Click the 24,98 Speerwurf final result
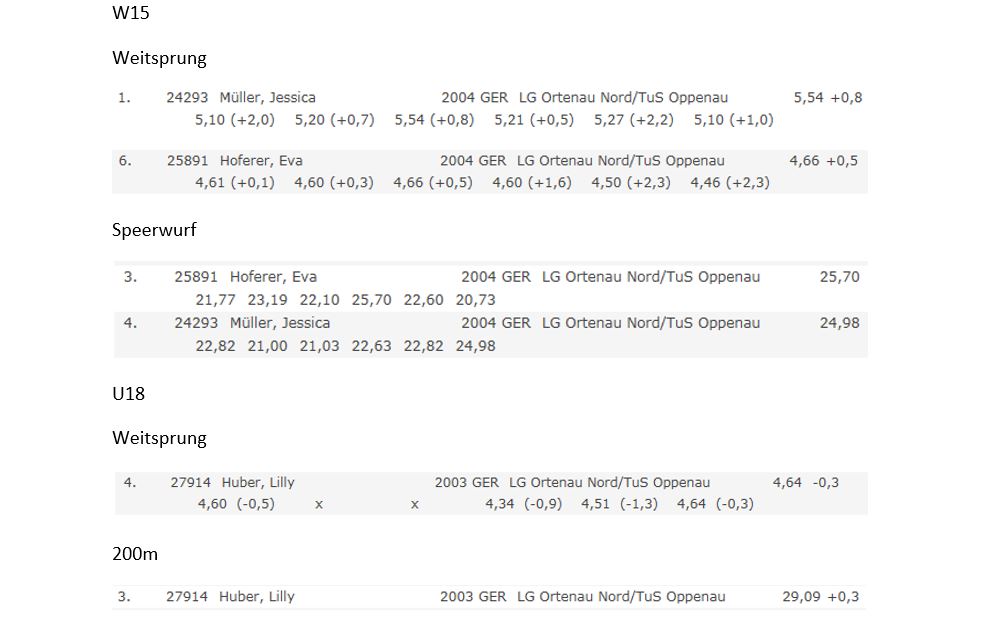 840,324
